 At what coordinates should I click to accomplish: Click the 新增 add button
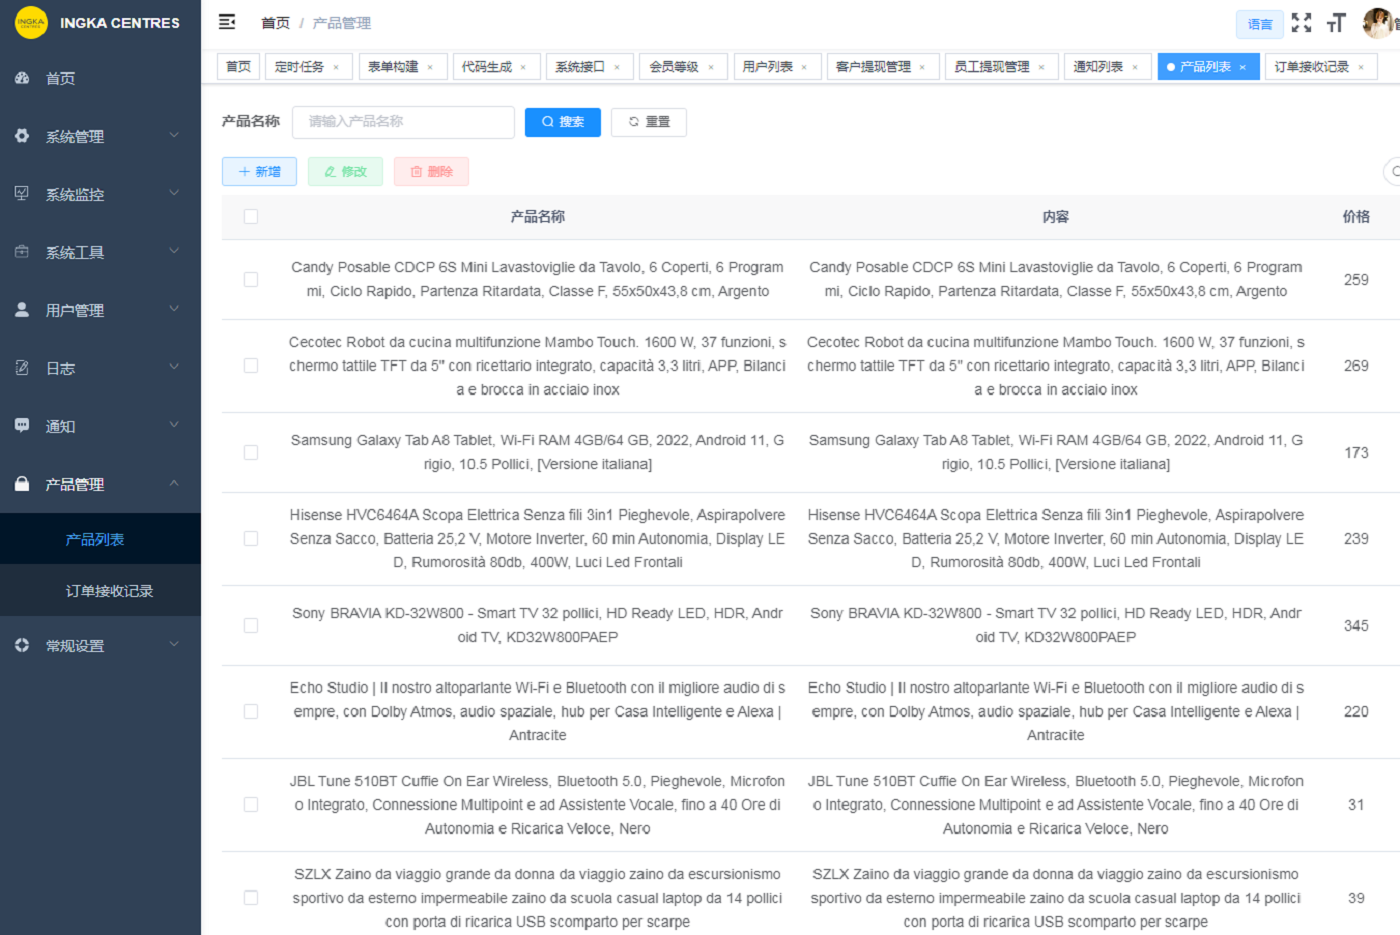click(x=259, y=172)
